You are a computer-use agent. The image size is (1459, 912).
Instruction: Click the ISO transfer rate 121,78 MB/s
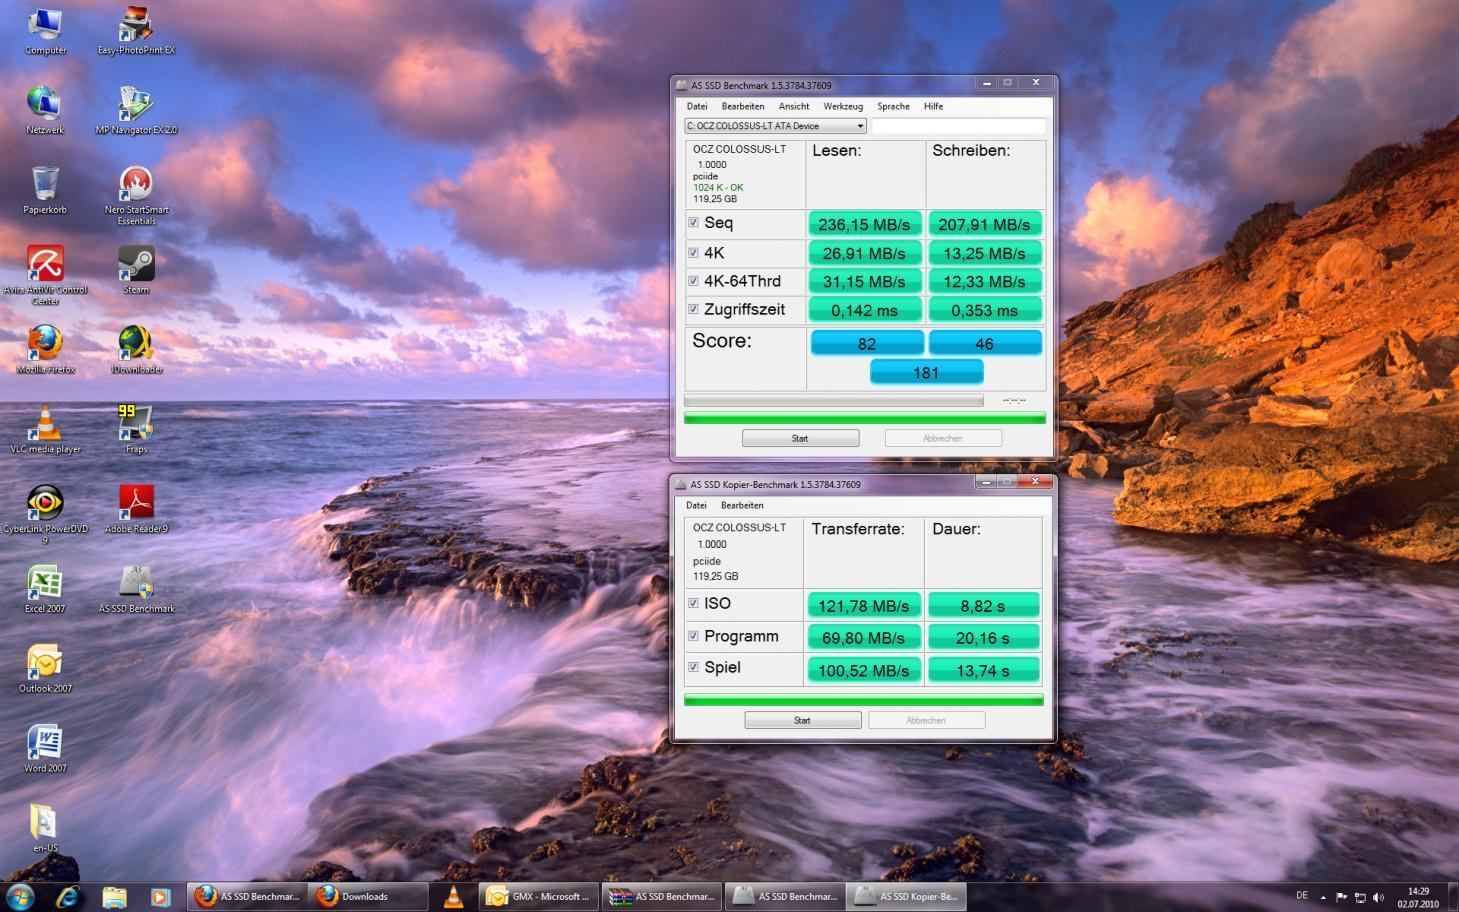click(863, 605)
